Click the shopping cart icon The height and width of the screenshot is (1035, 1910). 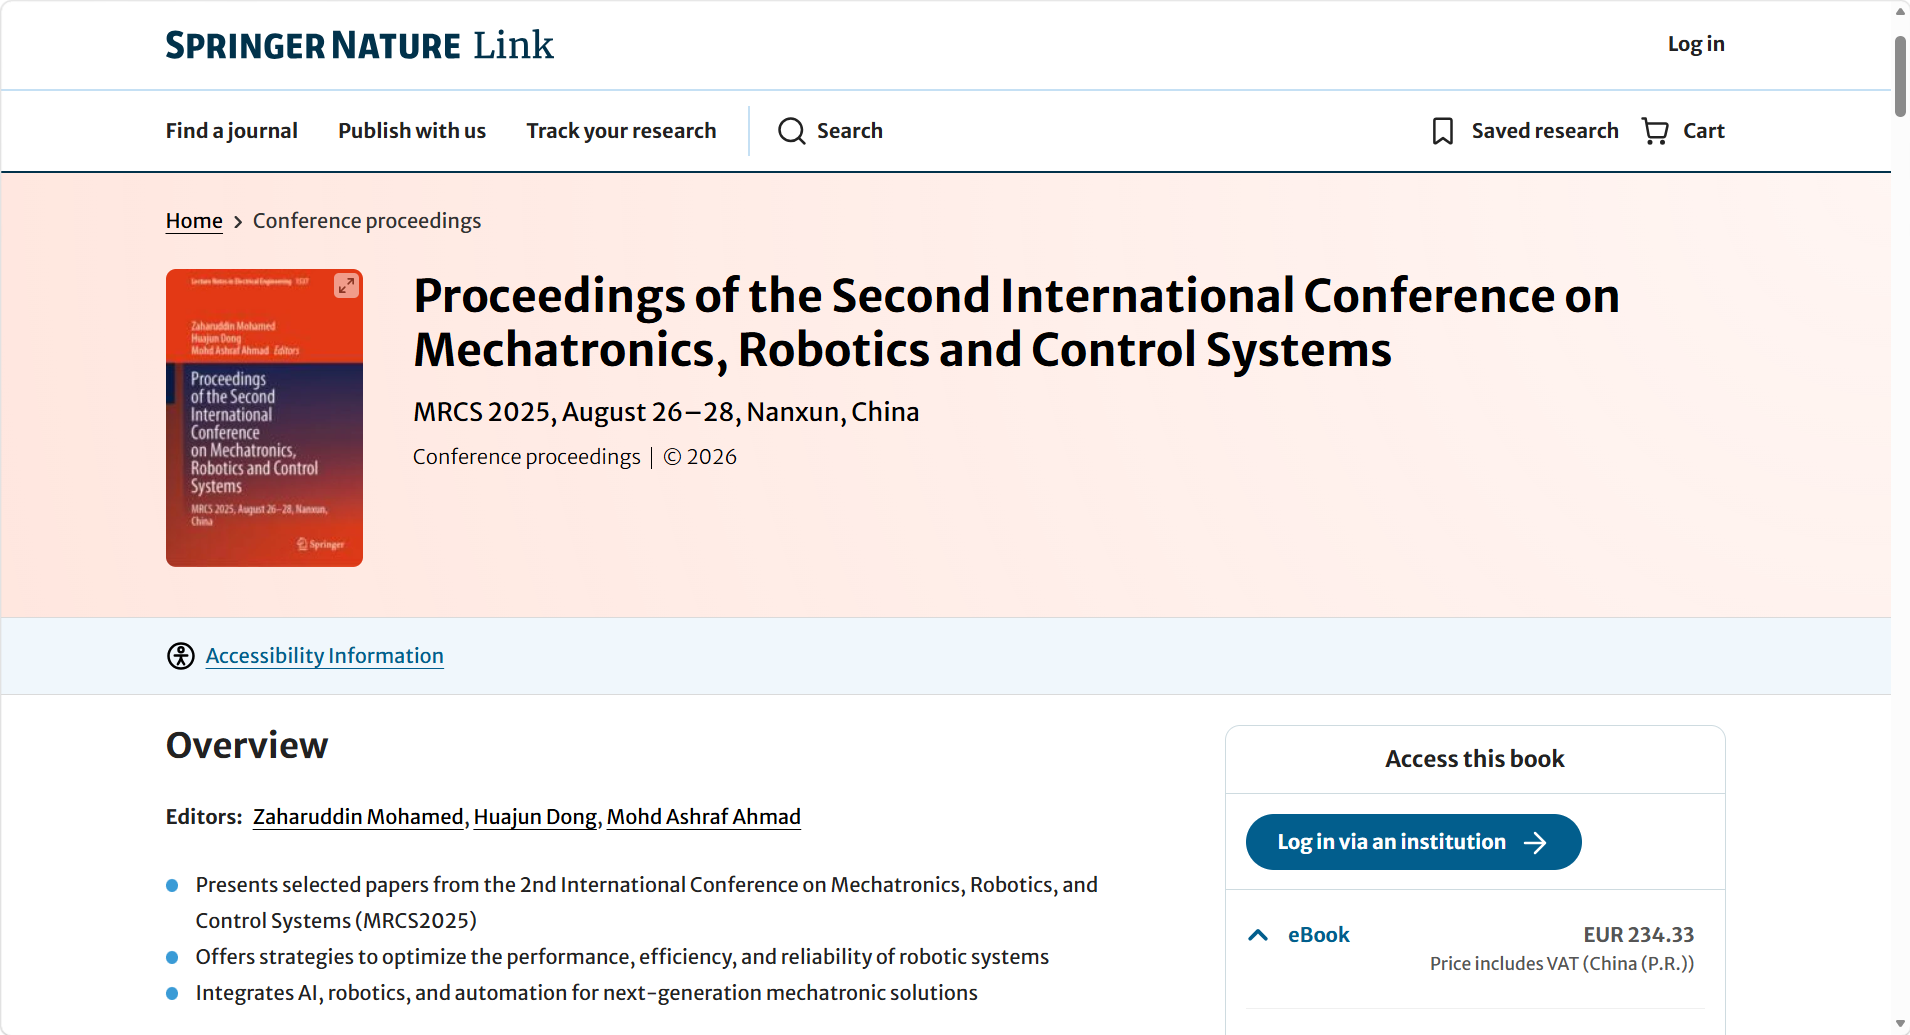(1655, 131)
